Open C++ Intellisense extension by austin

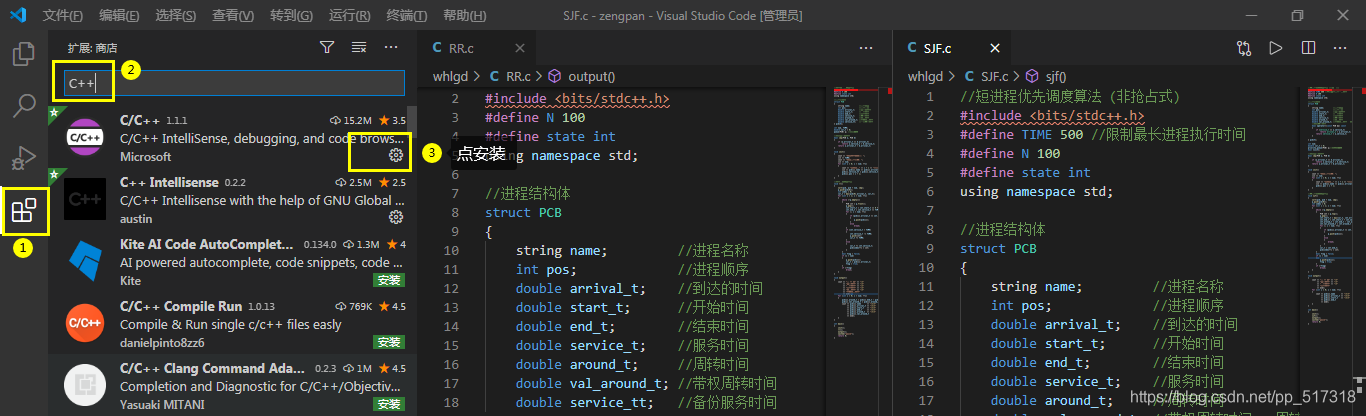coord(234,199)
